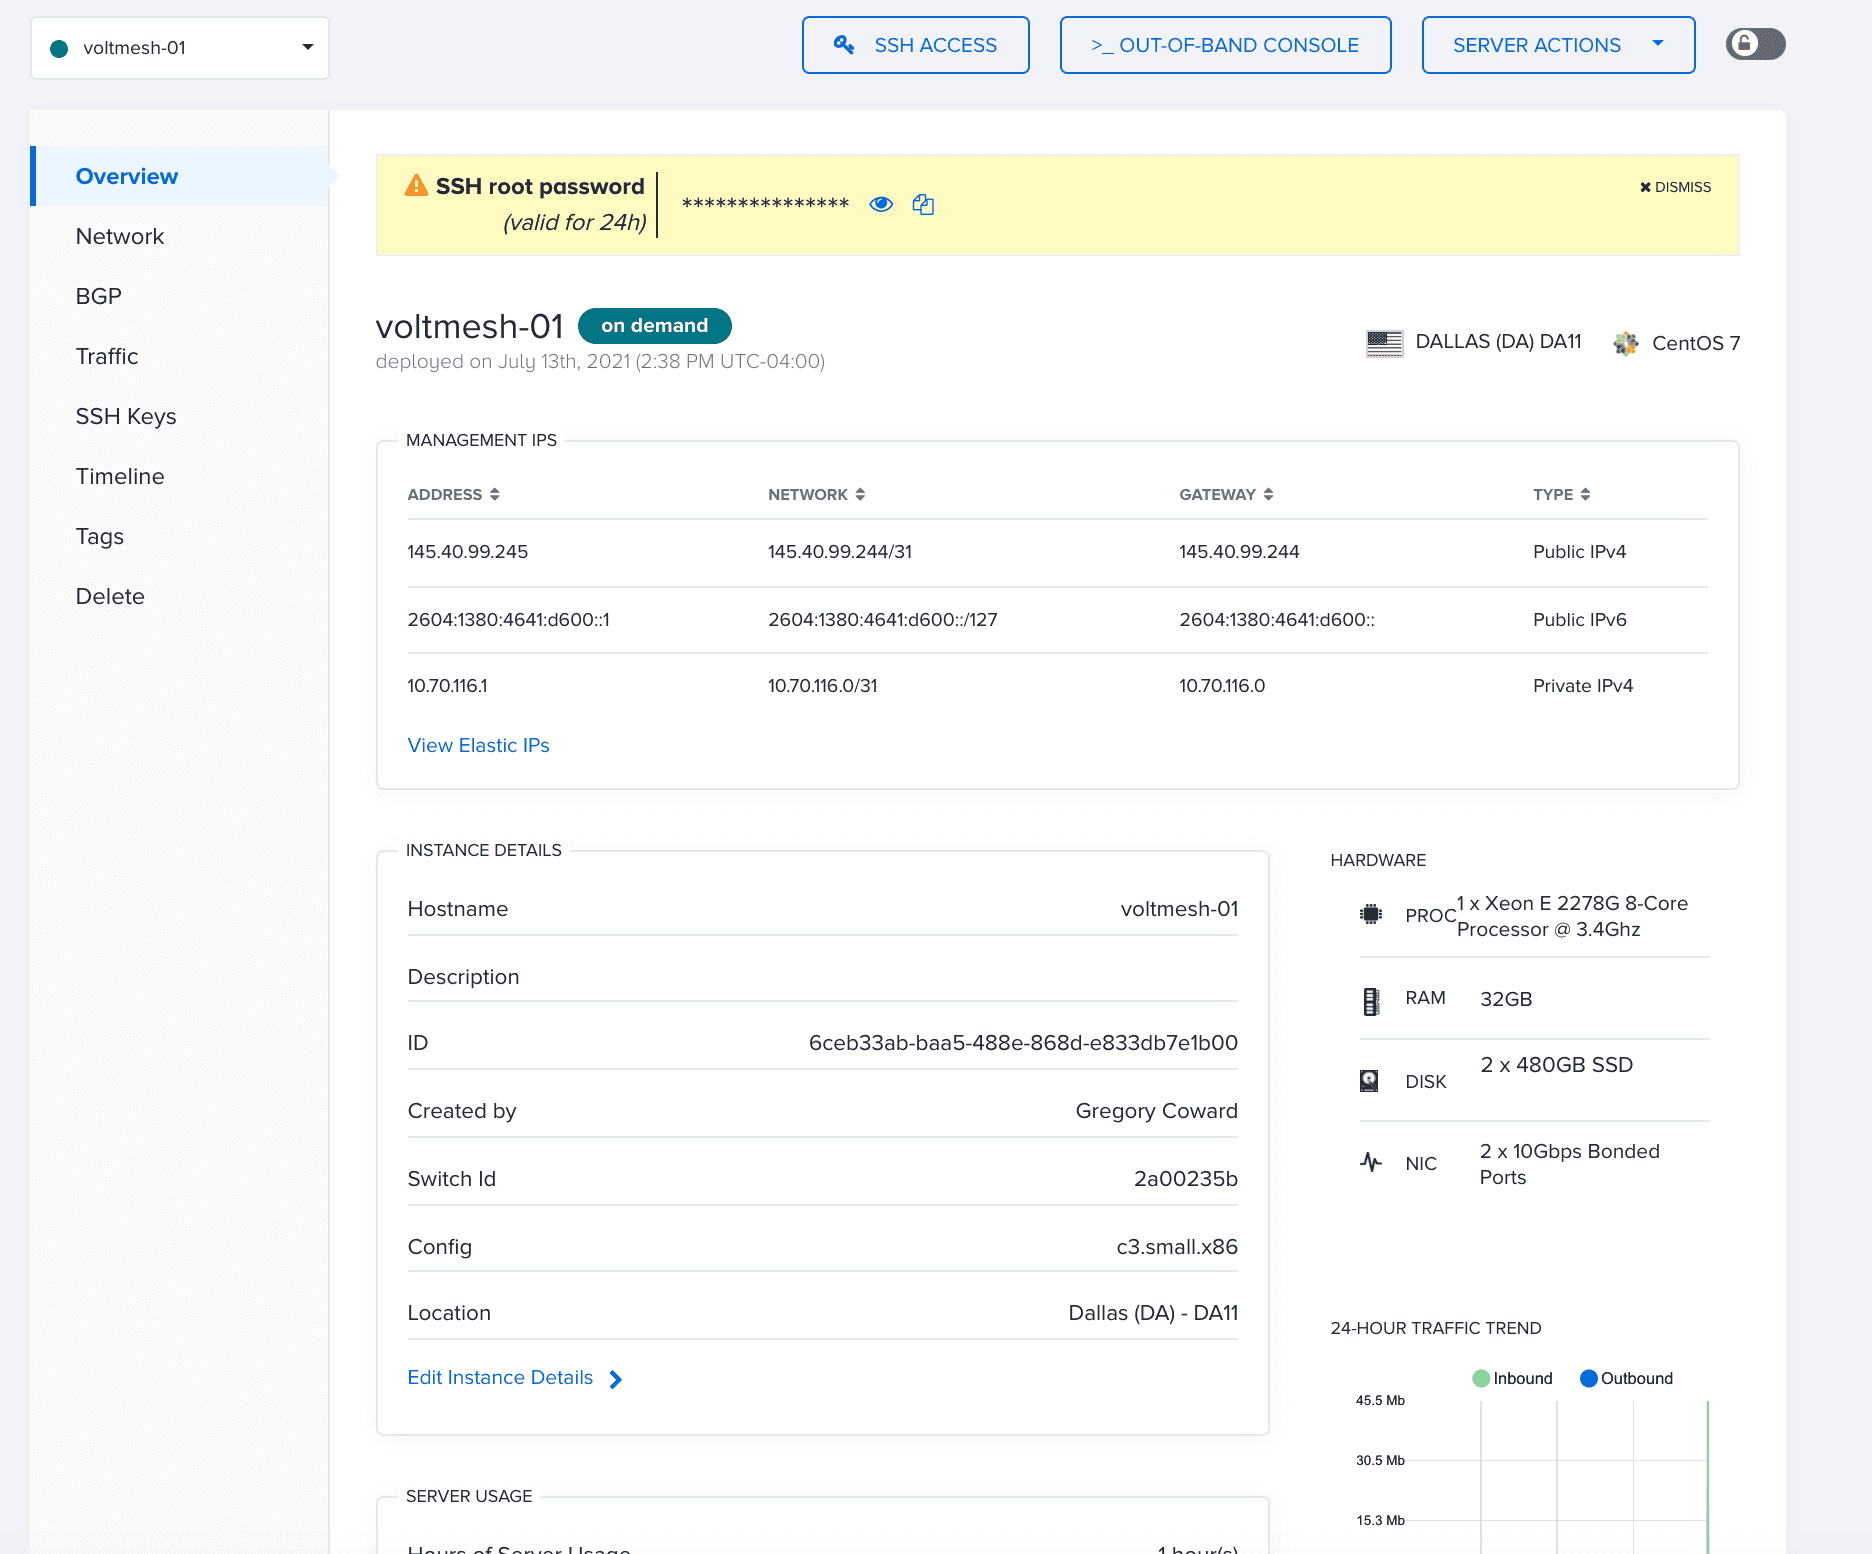Click the green status dot beside voltmesh-01
1872x1554 pixels.
[x=59, y=48]
